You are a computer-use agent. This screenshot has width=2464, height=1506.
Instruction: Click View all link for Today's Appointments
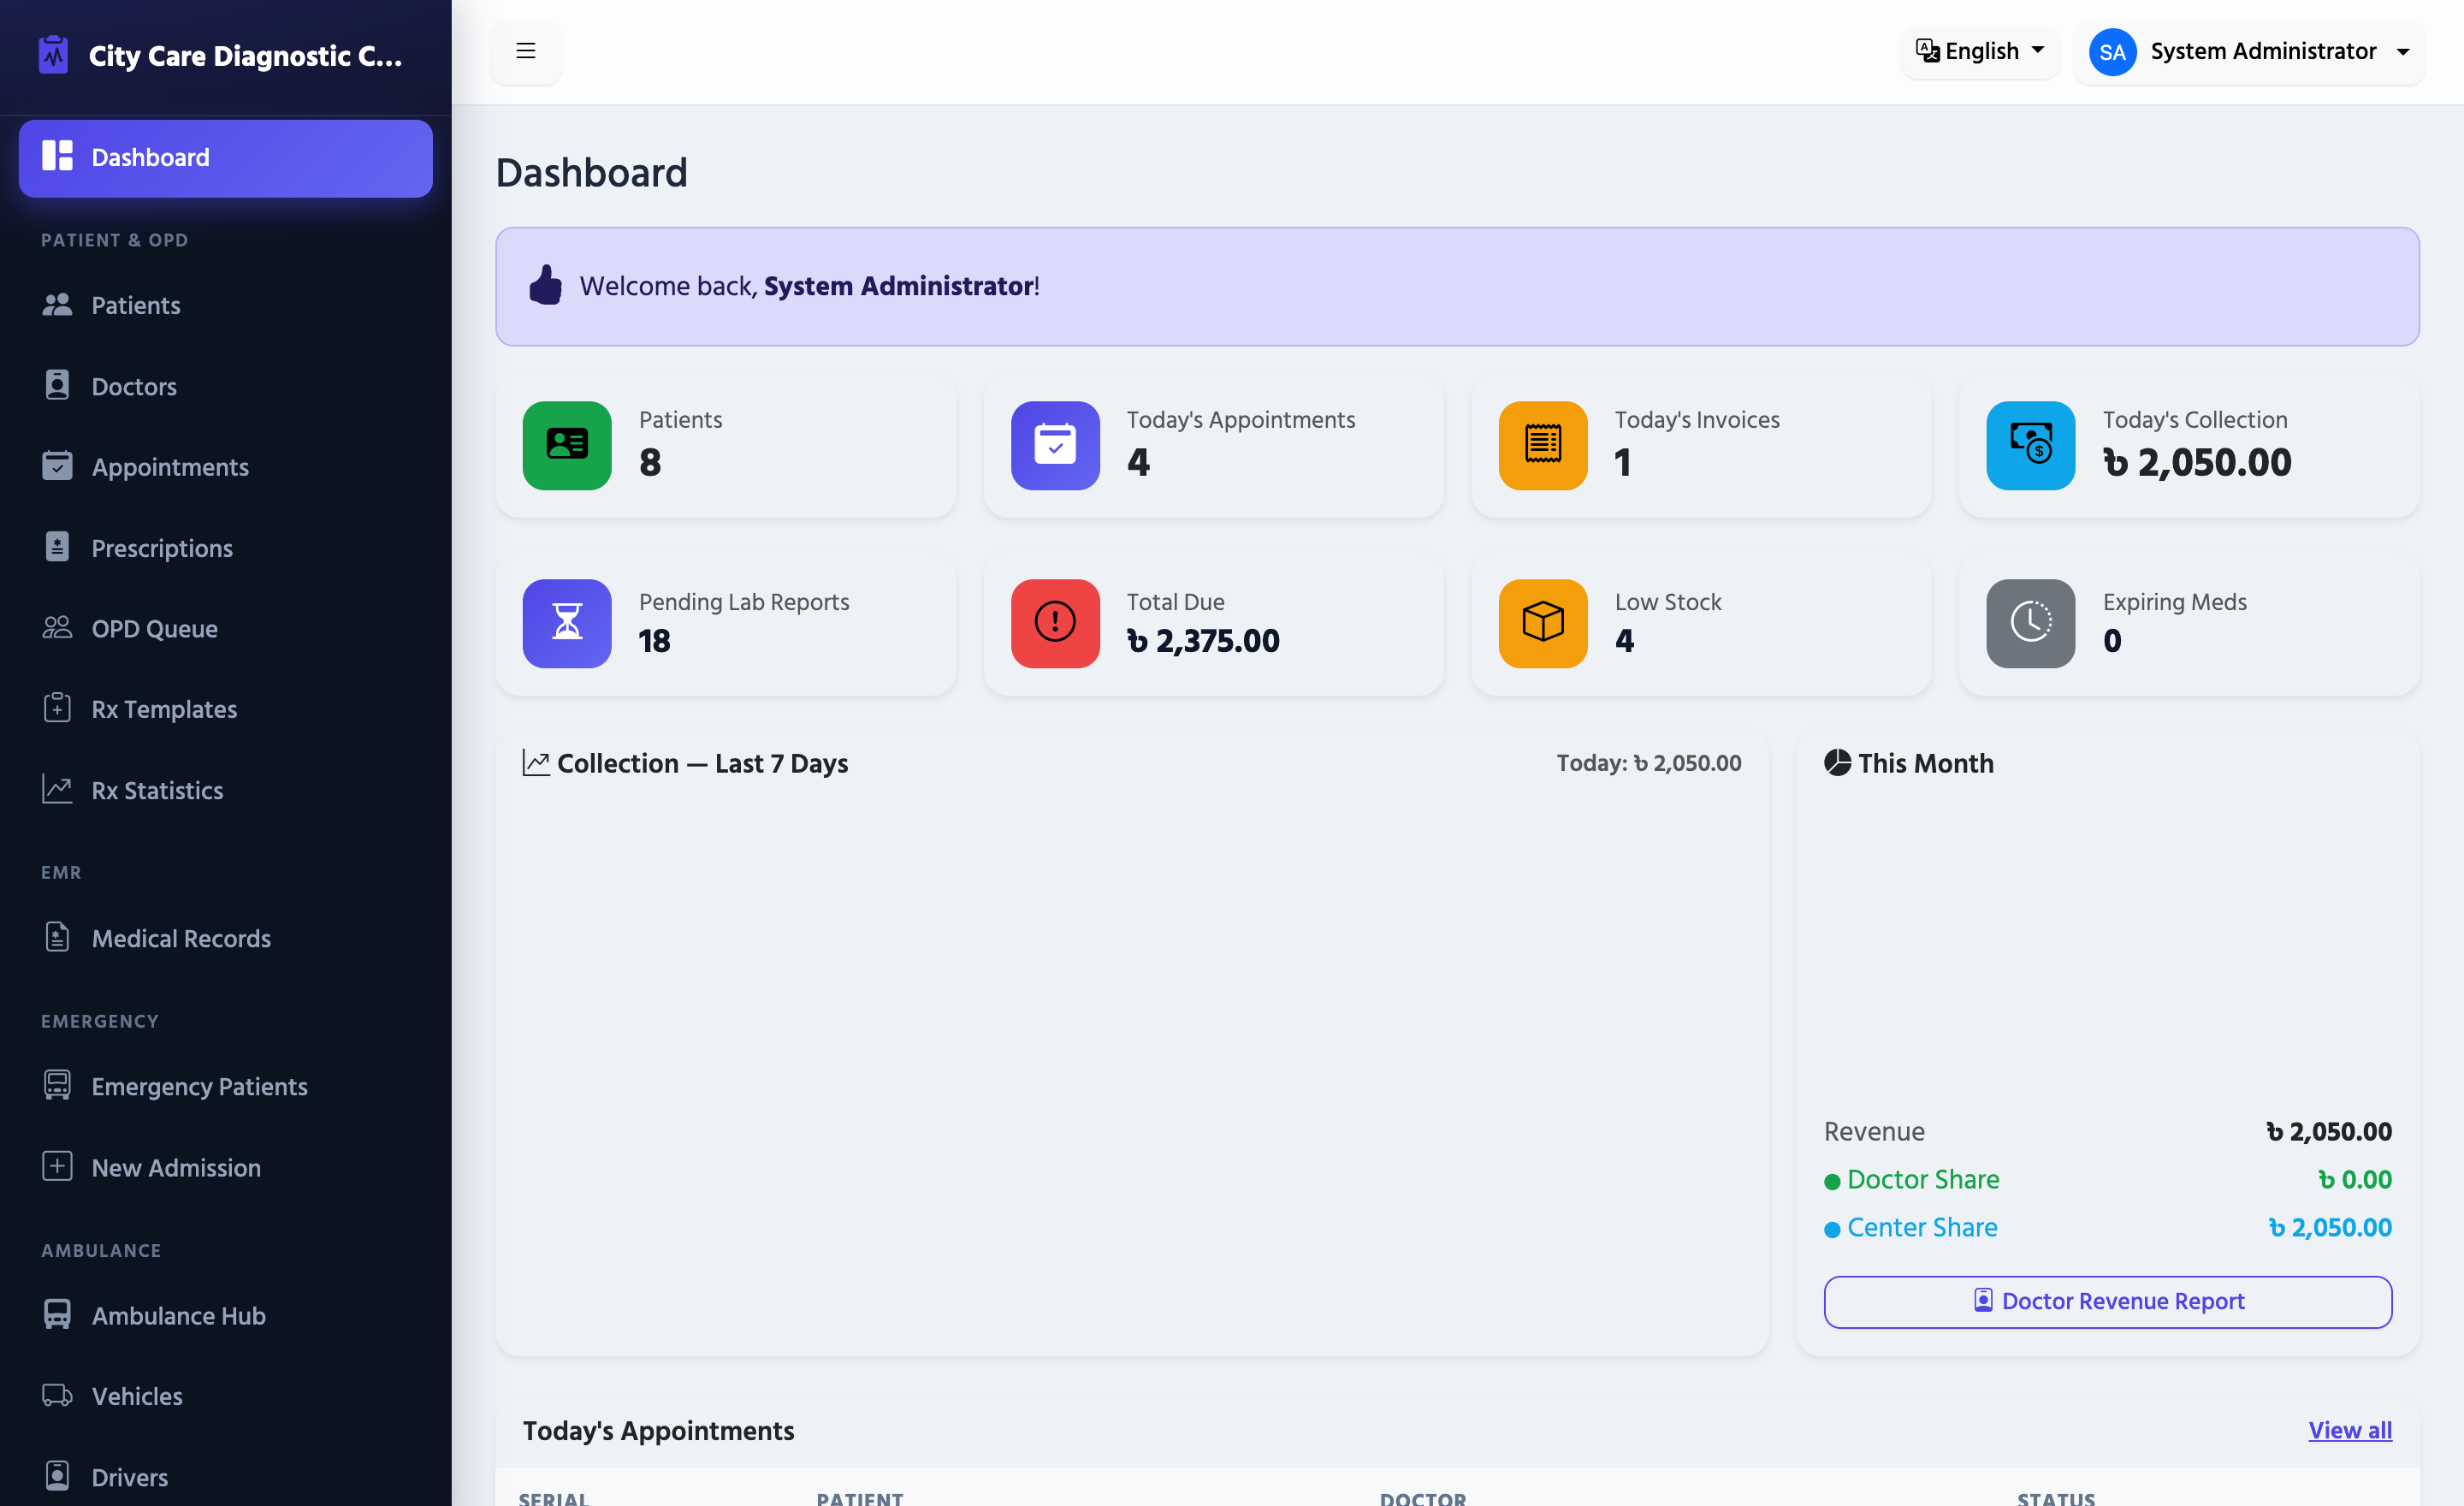[x=2349, y=1430]
